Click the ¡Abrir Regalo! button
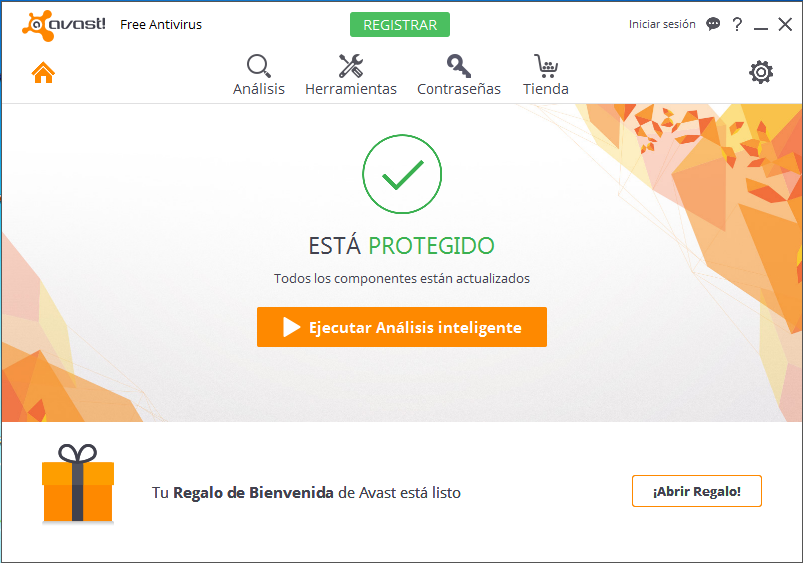803x563 pixels. pos(697,491)
